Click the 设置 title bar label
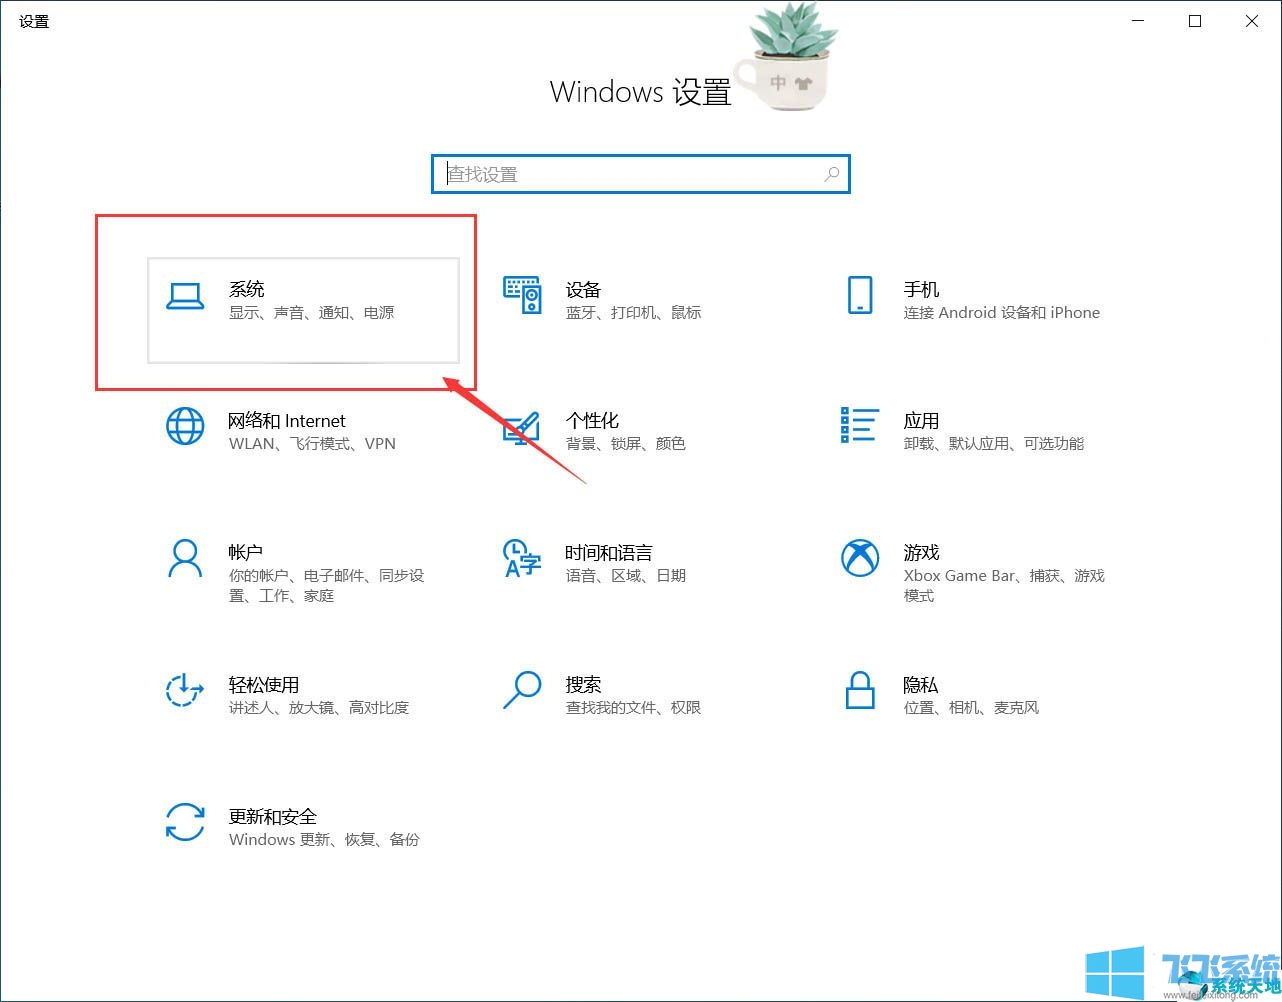The width and height of the screenshot is (1282, 1002). (33, 21)
